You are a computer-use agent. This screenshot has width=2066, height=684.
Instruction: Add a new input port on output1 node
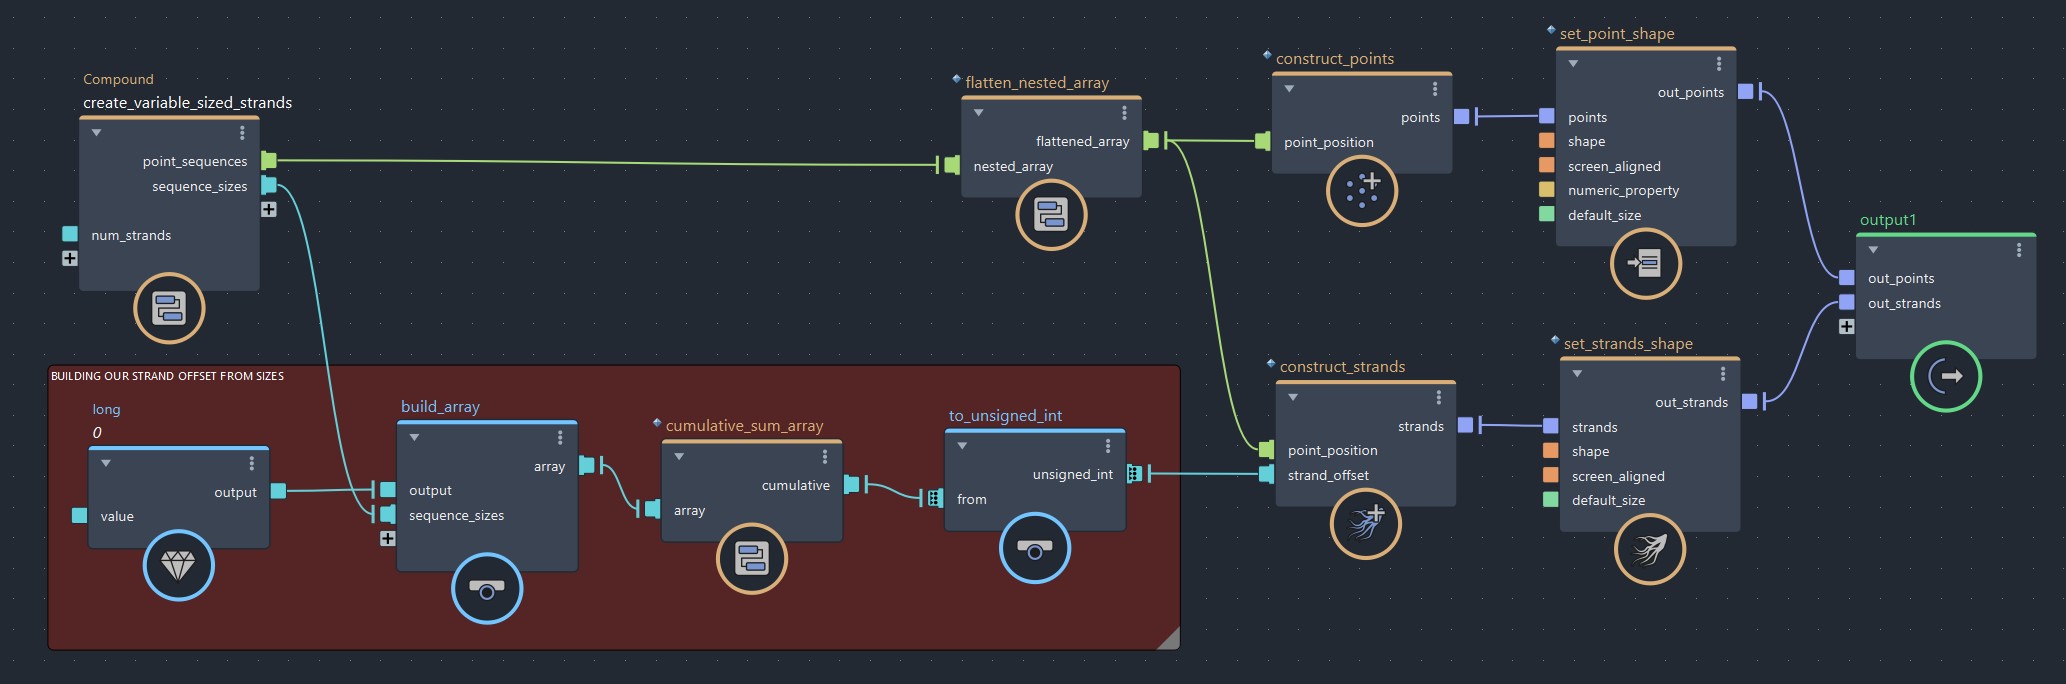click(x=1846, y=327)
